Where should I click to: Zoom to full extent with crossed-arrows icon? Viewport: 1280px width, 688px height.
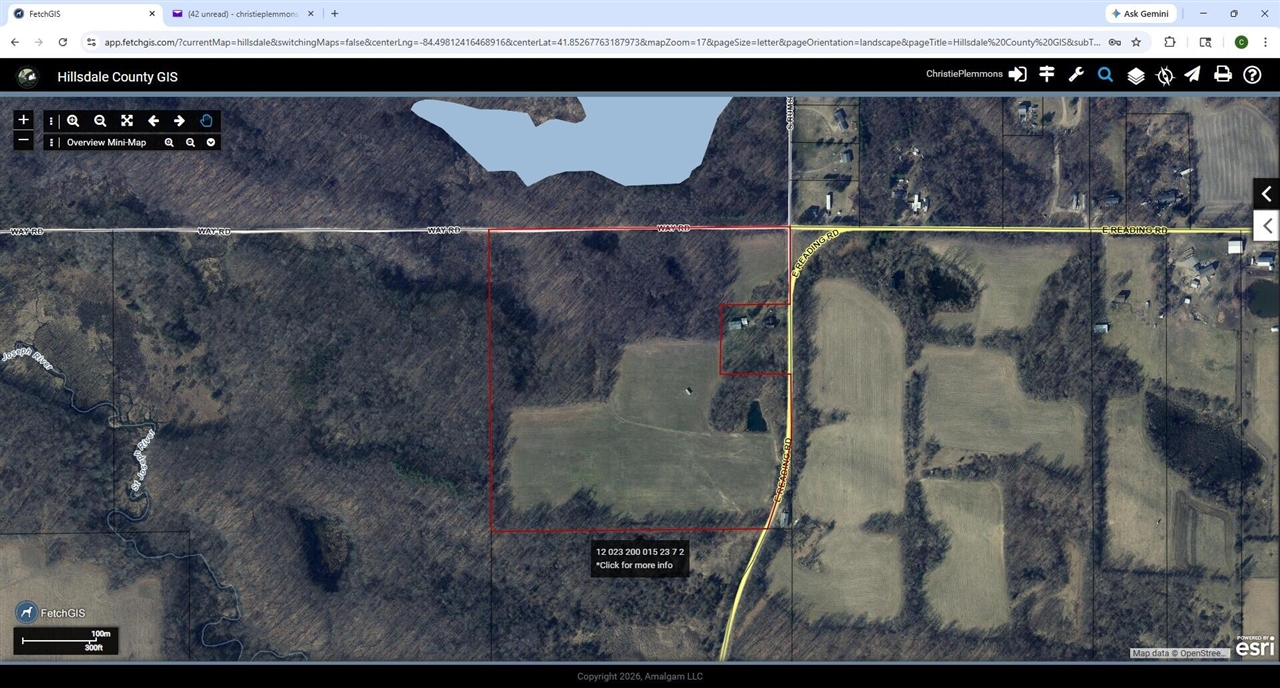pyautogui.click(x=126, y=120)
